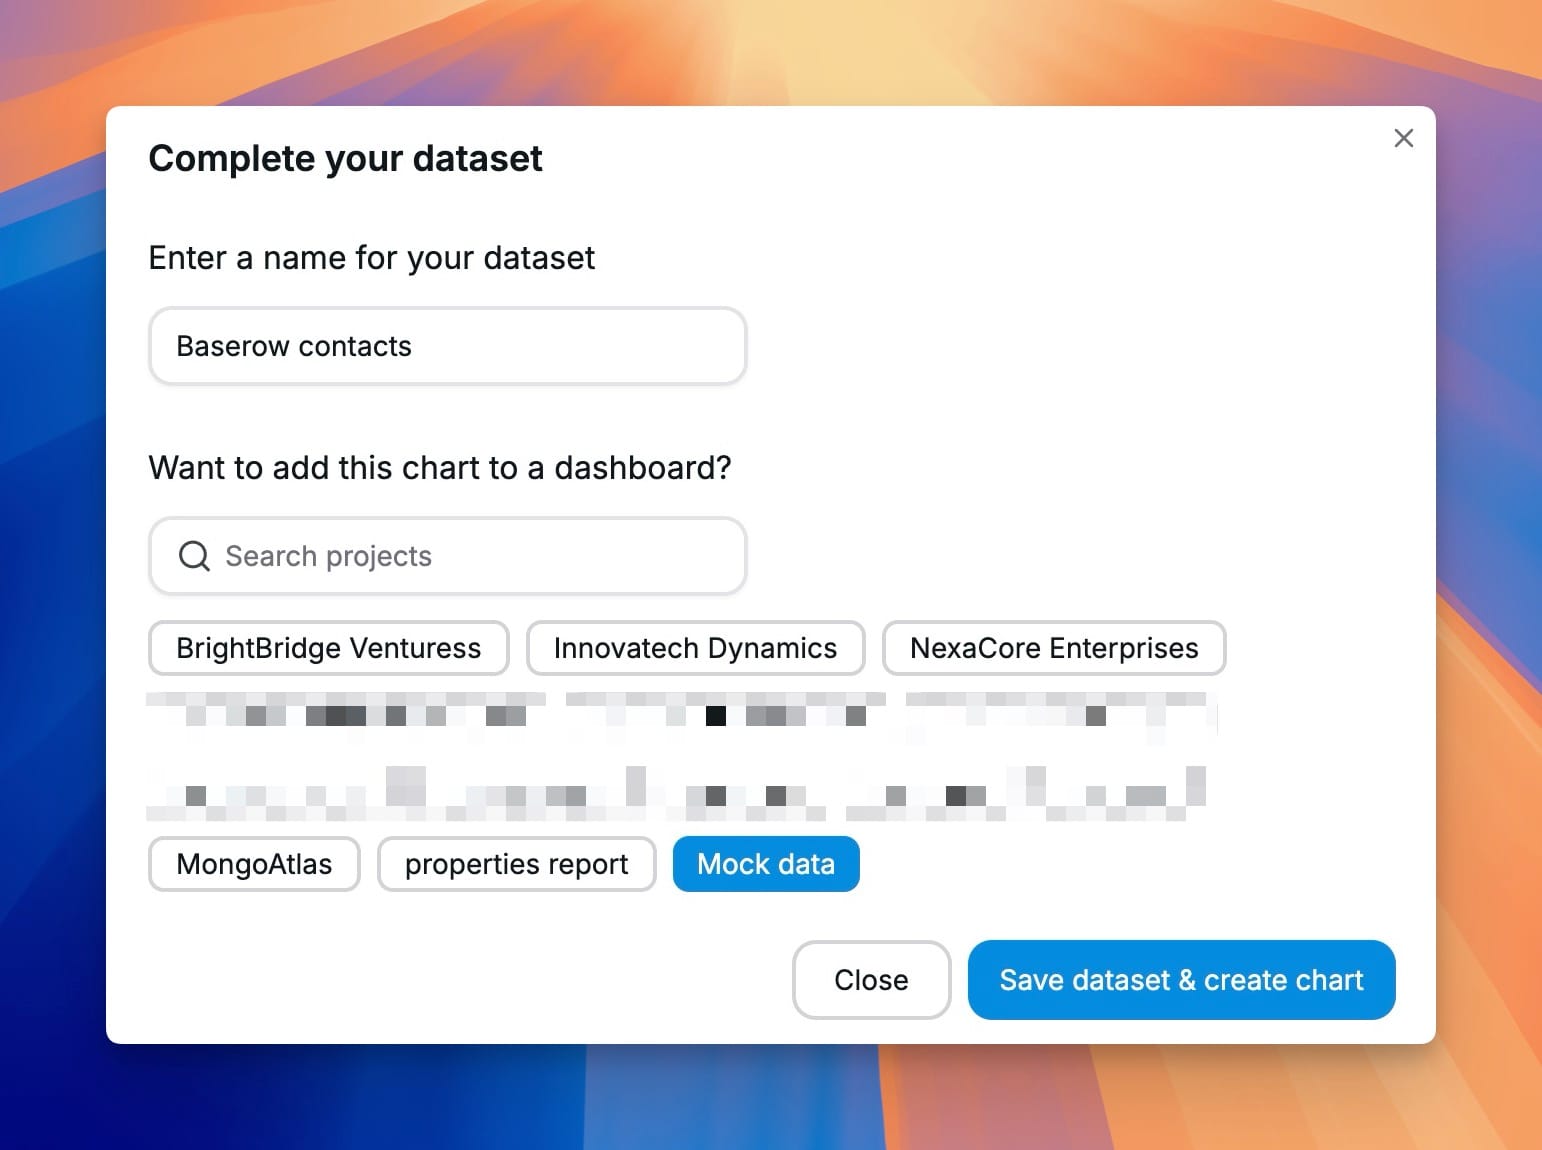Select the BrightBridge Venturess project chip

pos(328,648)
